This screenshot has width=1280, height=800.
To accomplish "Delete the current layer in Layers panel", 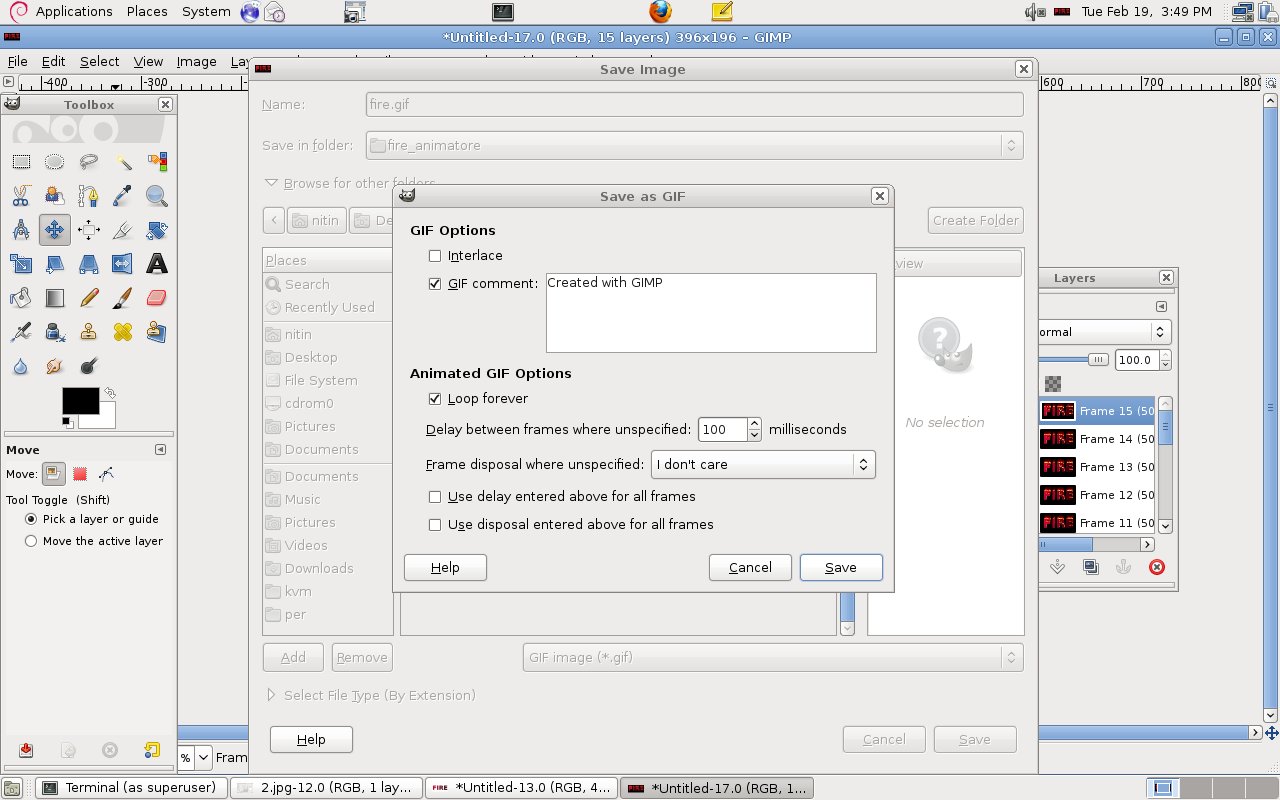I will coord(1157,567).
